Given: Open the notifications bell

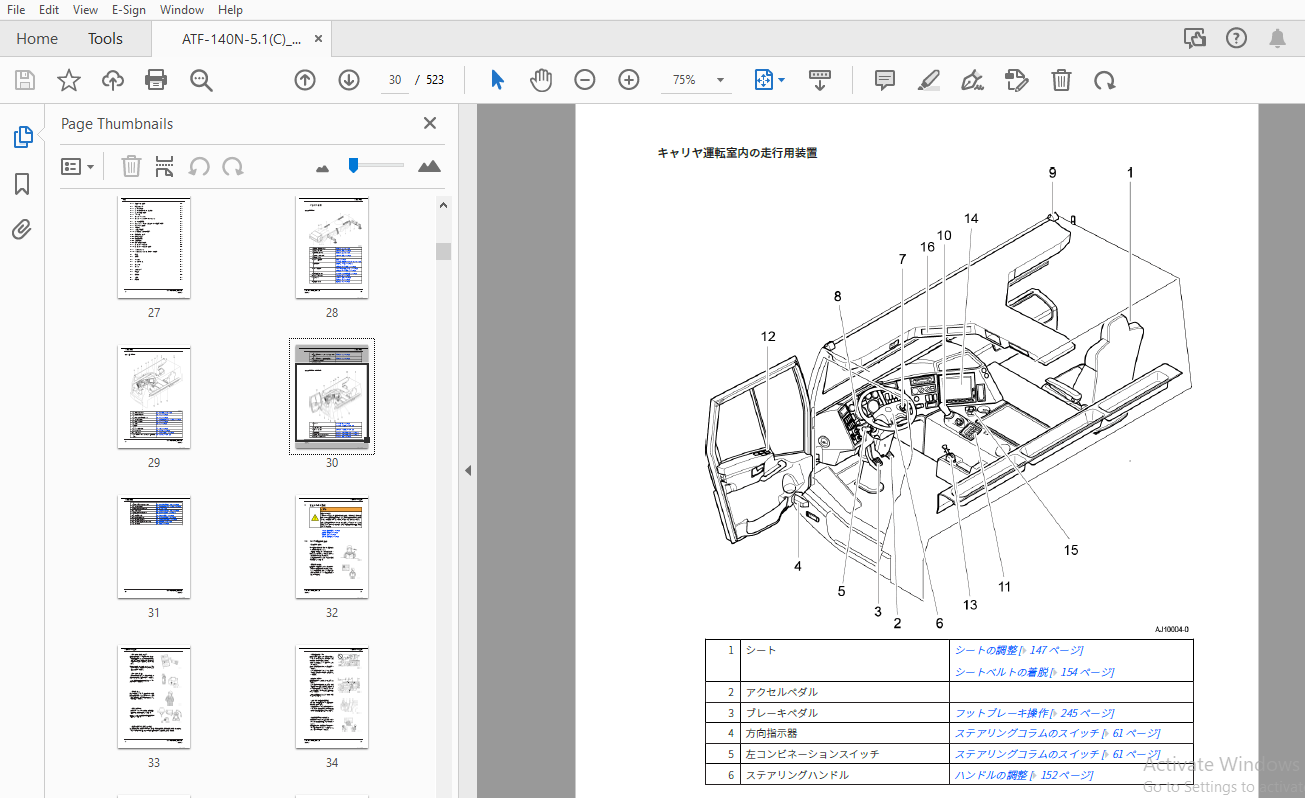Looking at the screenshot, I should point(1278,38).
